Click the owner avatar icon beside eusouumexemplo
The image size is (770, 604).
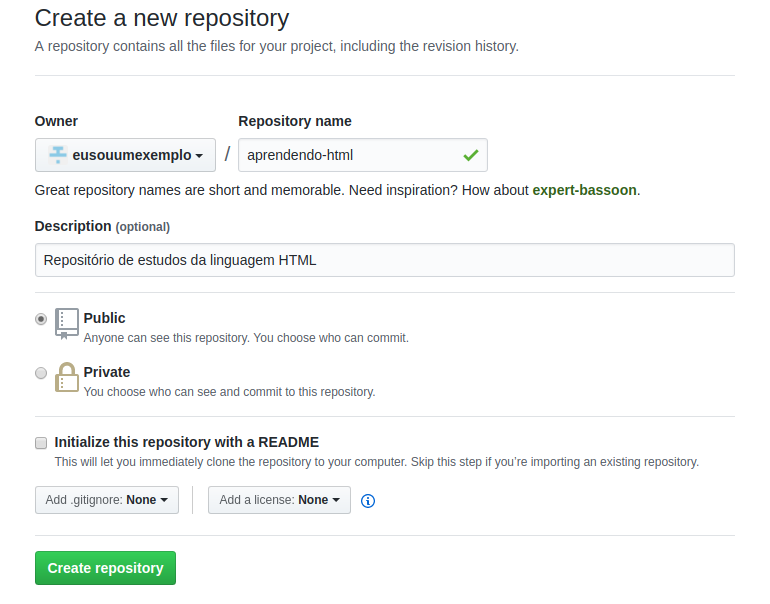click(58, 155)
